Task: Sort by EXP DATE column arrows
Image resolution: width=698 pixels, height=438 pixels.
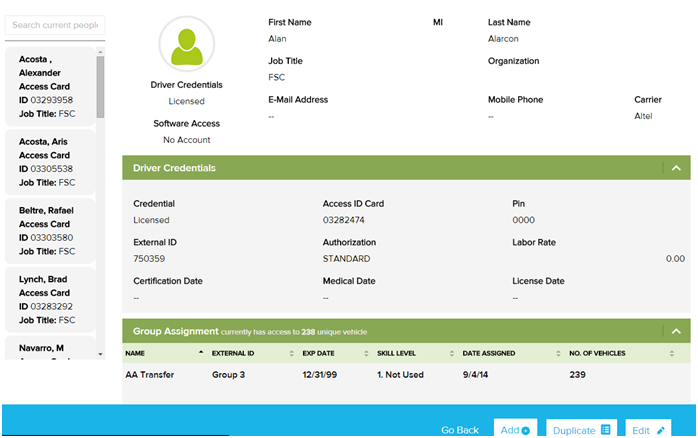Action: tap(366, 353)
